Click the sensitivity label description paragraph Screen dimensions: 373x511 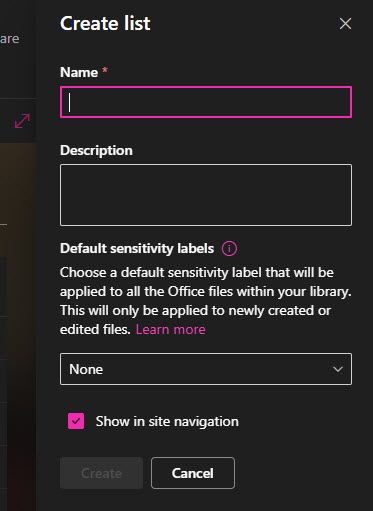205,301
